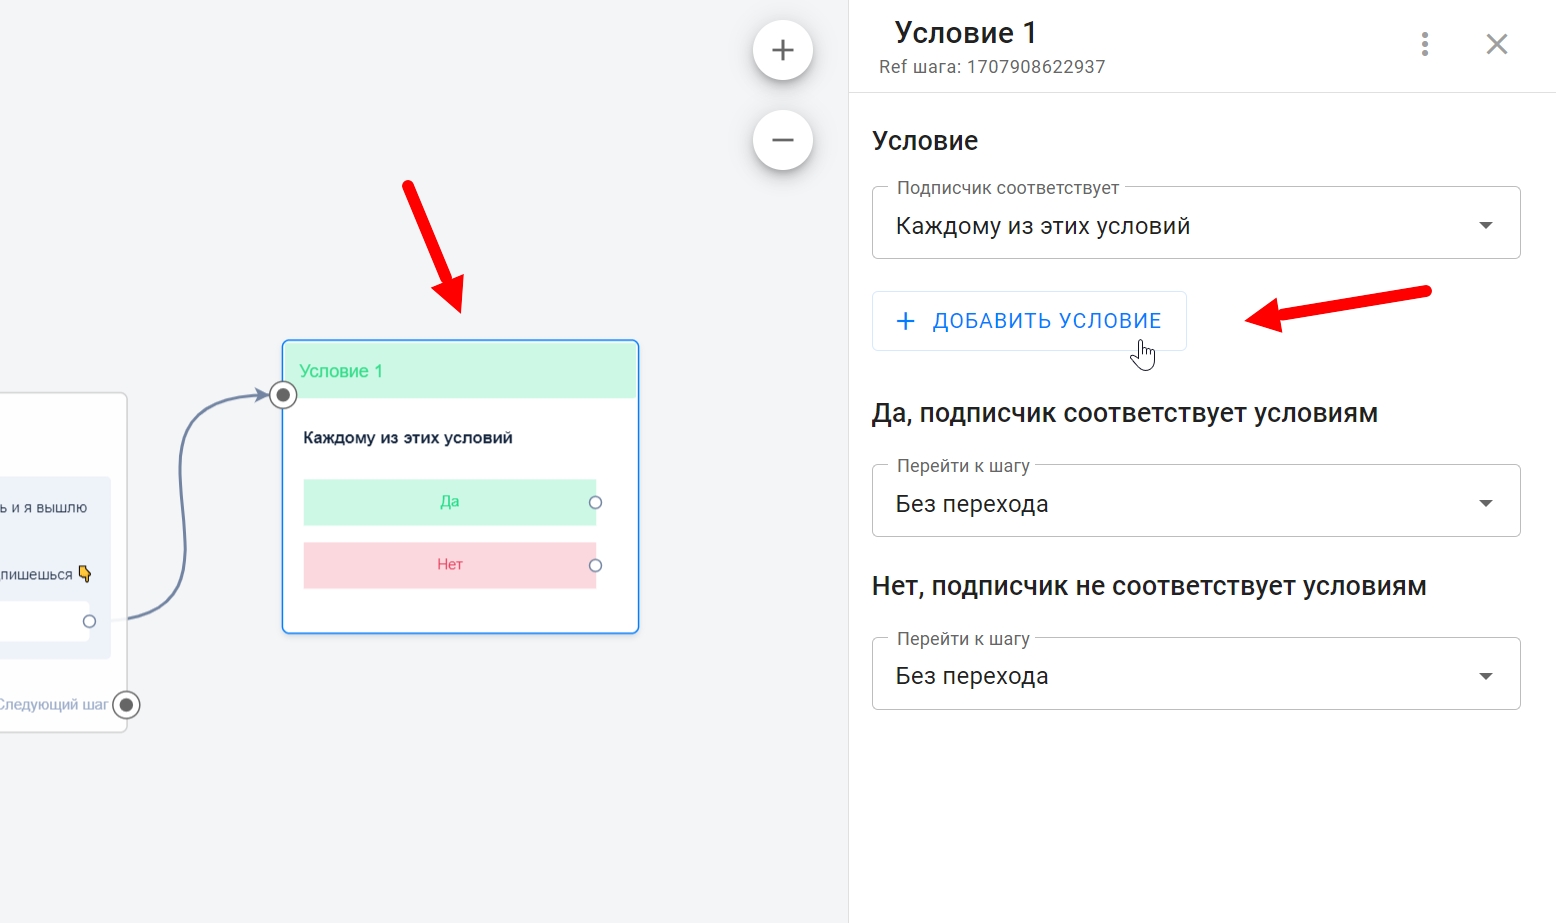
Task: Expand Перейти к шагу under Нет section
Action: [x=1195, y=676]
